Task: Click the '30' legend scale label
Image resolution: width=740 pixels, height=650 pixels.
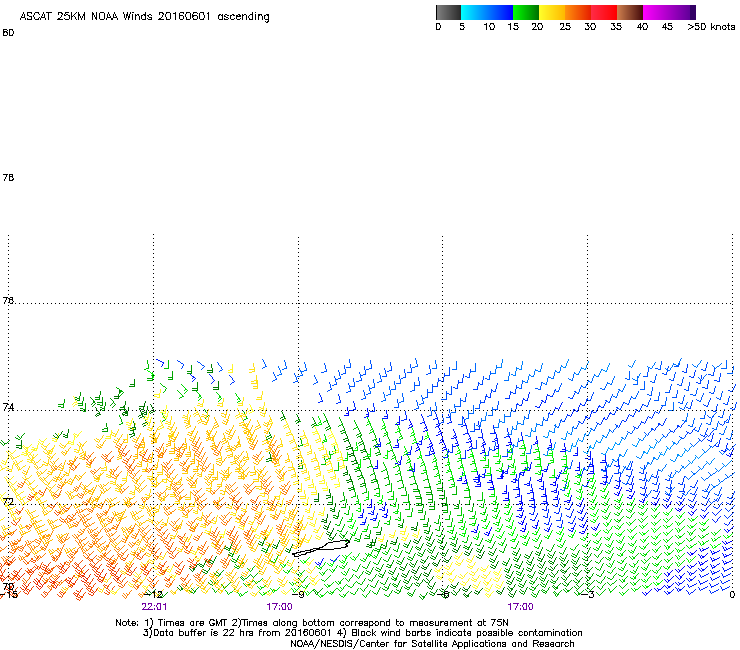Action: (590, 27)
